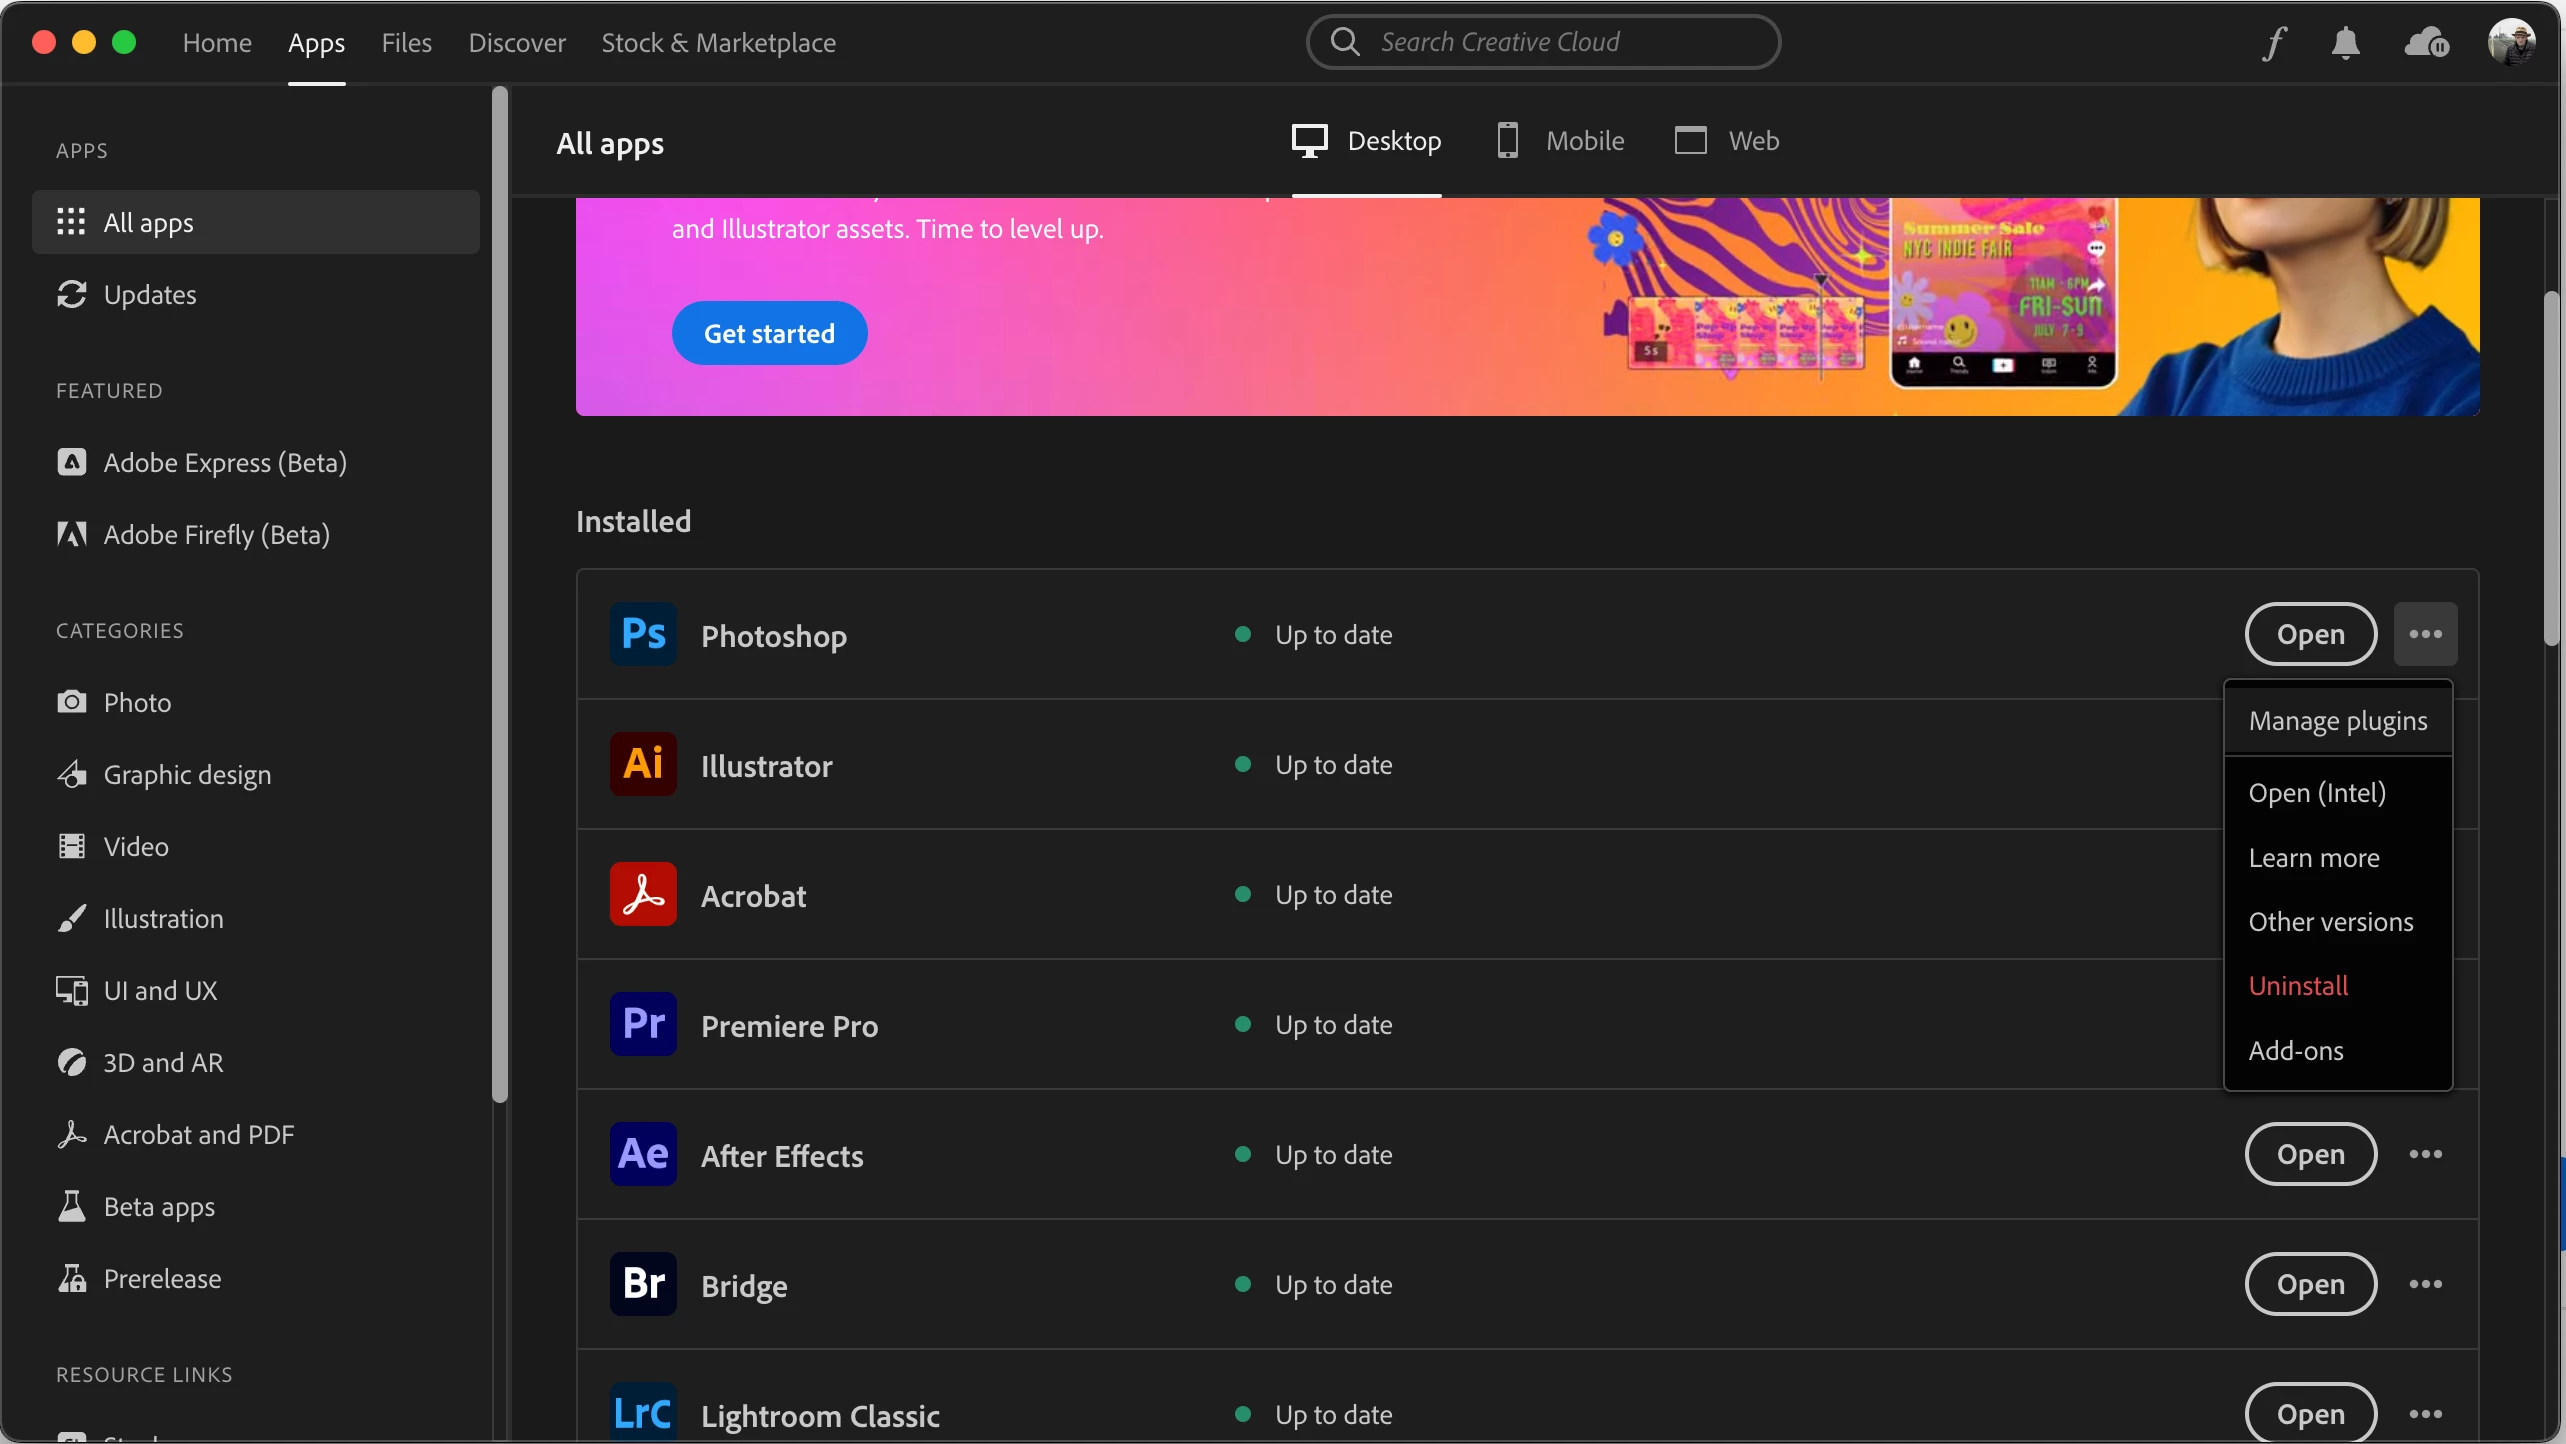Open the notifications bell
The image size is (2566, 1444).
click(x=2345, y=43)
